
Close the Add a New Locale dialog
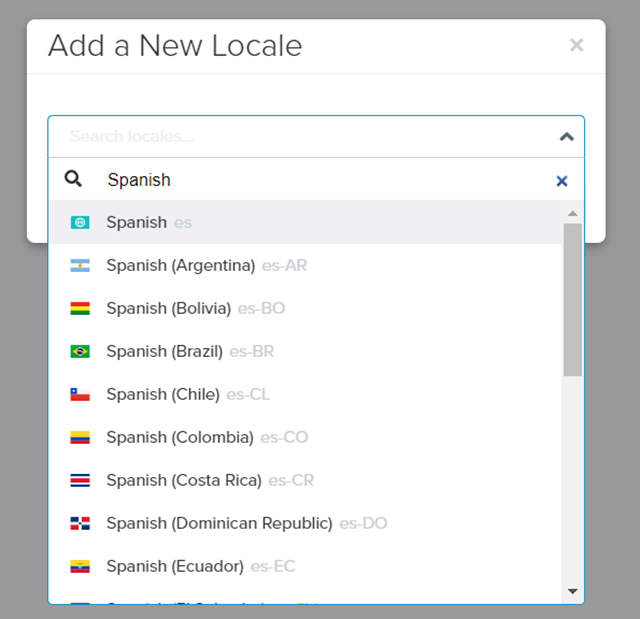576,45
